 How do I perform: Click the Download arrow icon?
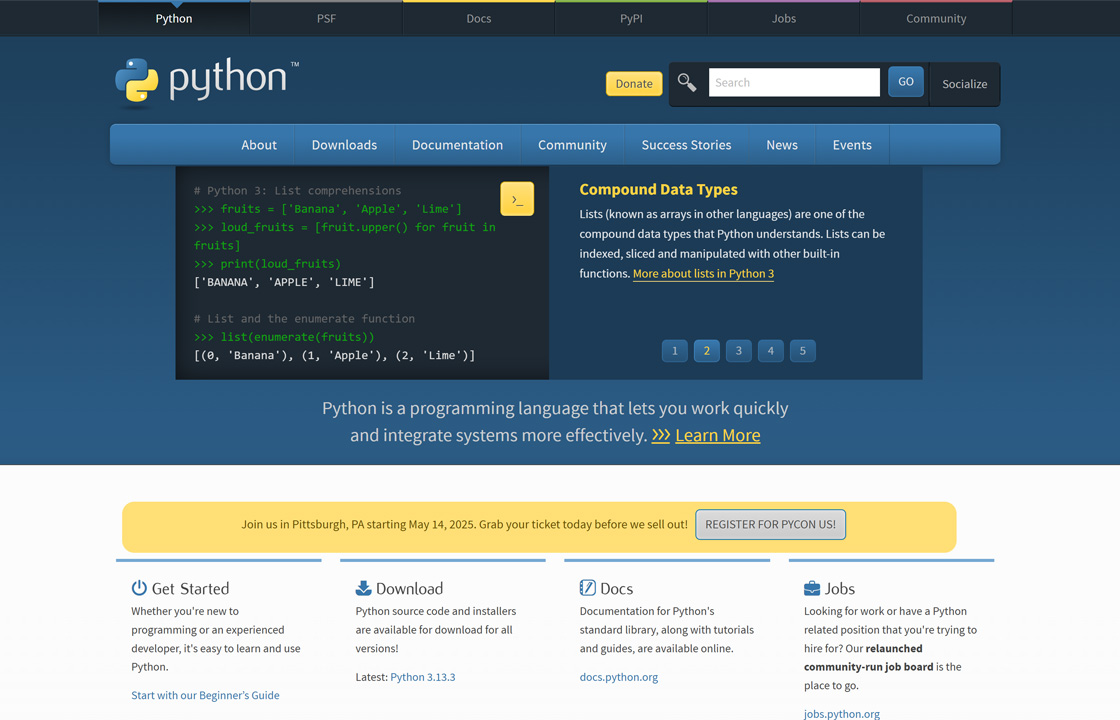[364, 588]
